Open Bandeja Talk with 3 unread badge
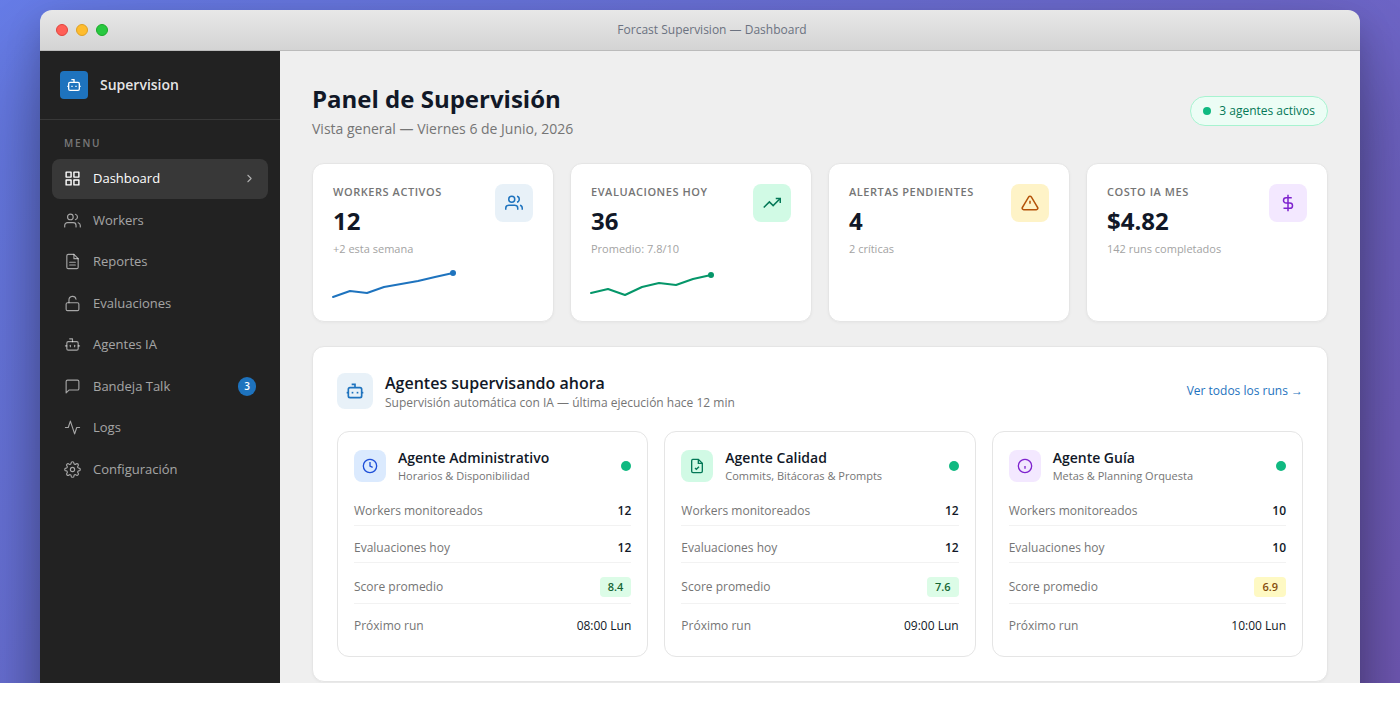 (x=160, y=386)
